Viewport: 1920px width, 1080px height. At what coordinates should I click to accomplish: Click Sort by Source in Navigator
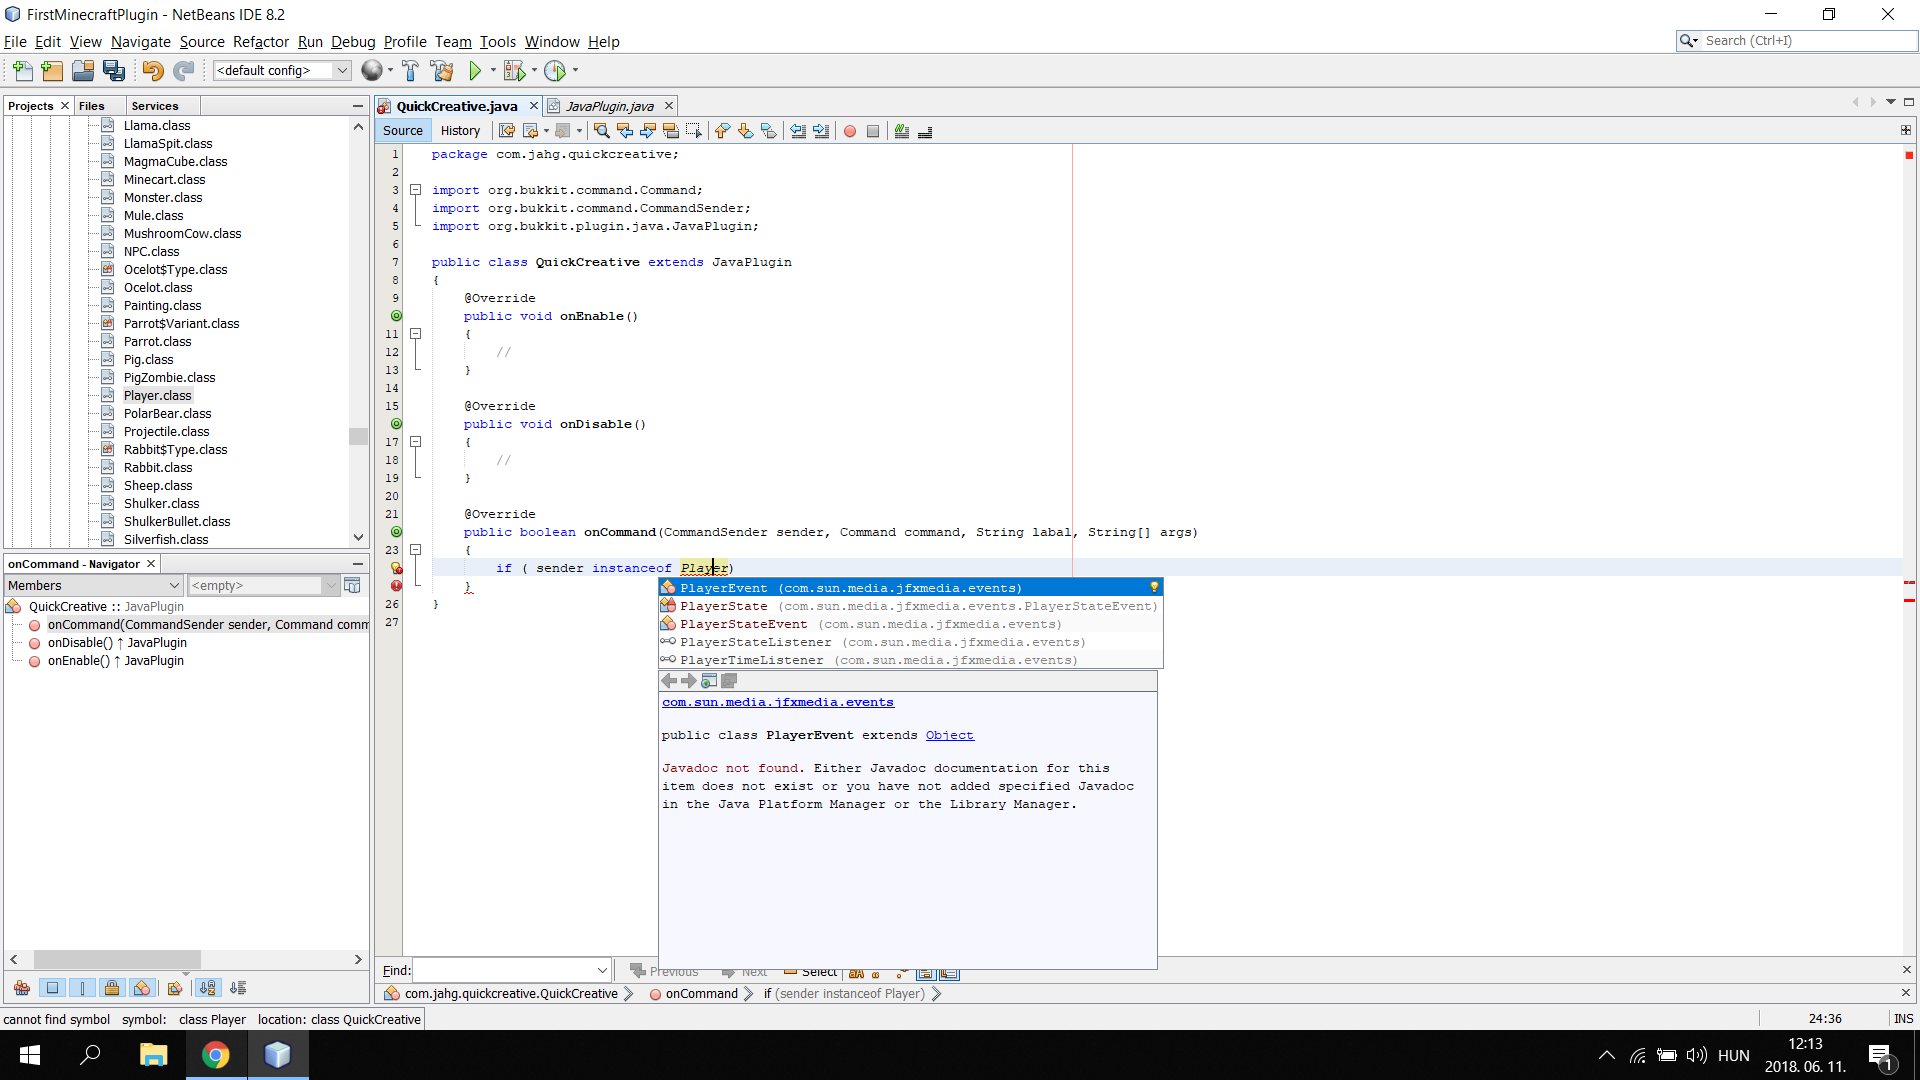[x=237, y=988]
